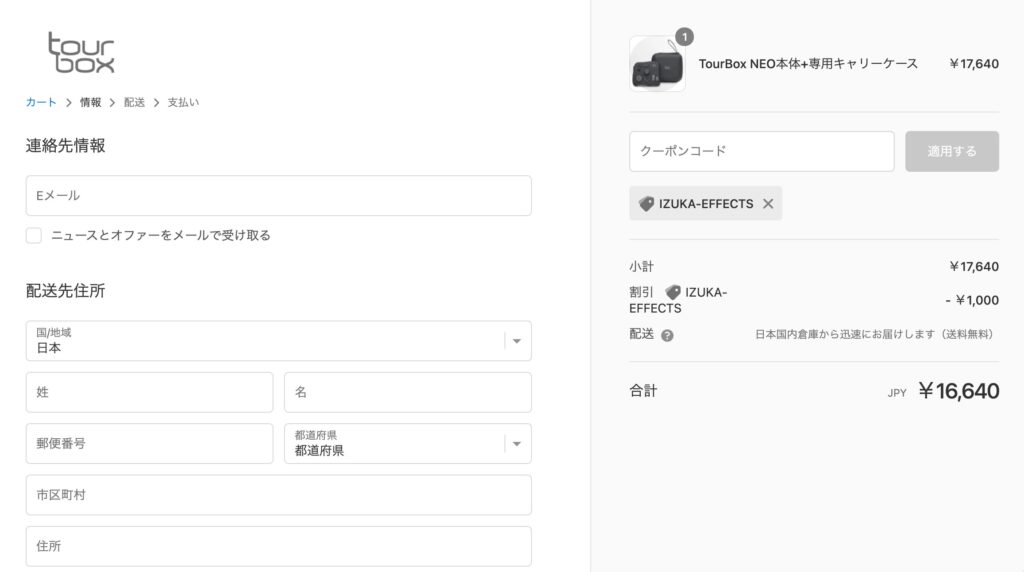Click the product name TourBox NEO本体+専用キャリーケース
The image size is (1024, 572).
click(x=808, y=64)
